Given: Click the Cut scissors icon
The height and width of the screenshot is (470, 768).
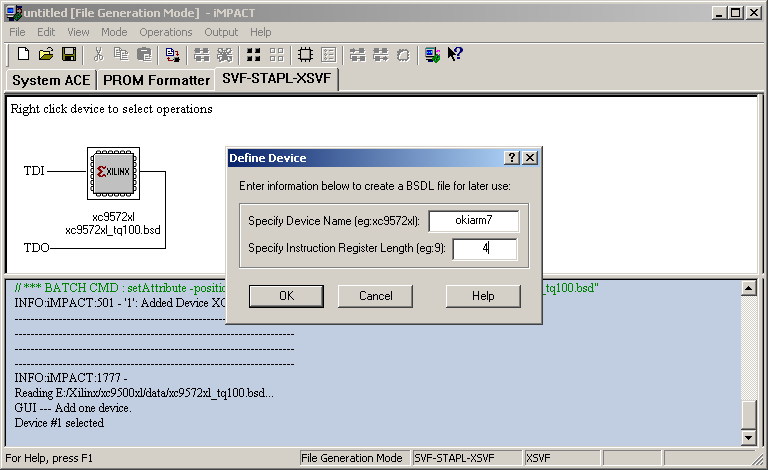Looking at the screenshot, I should coord(98,54).
